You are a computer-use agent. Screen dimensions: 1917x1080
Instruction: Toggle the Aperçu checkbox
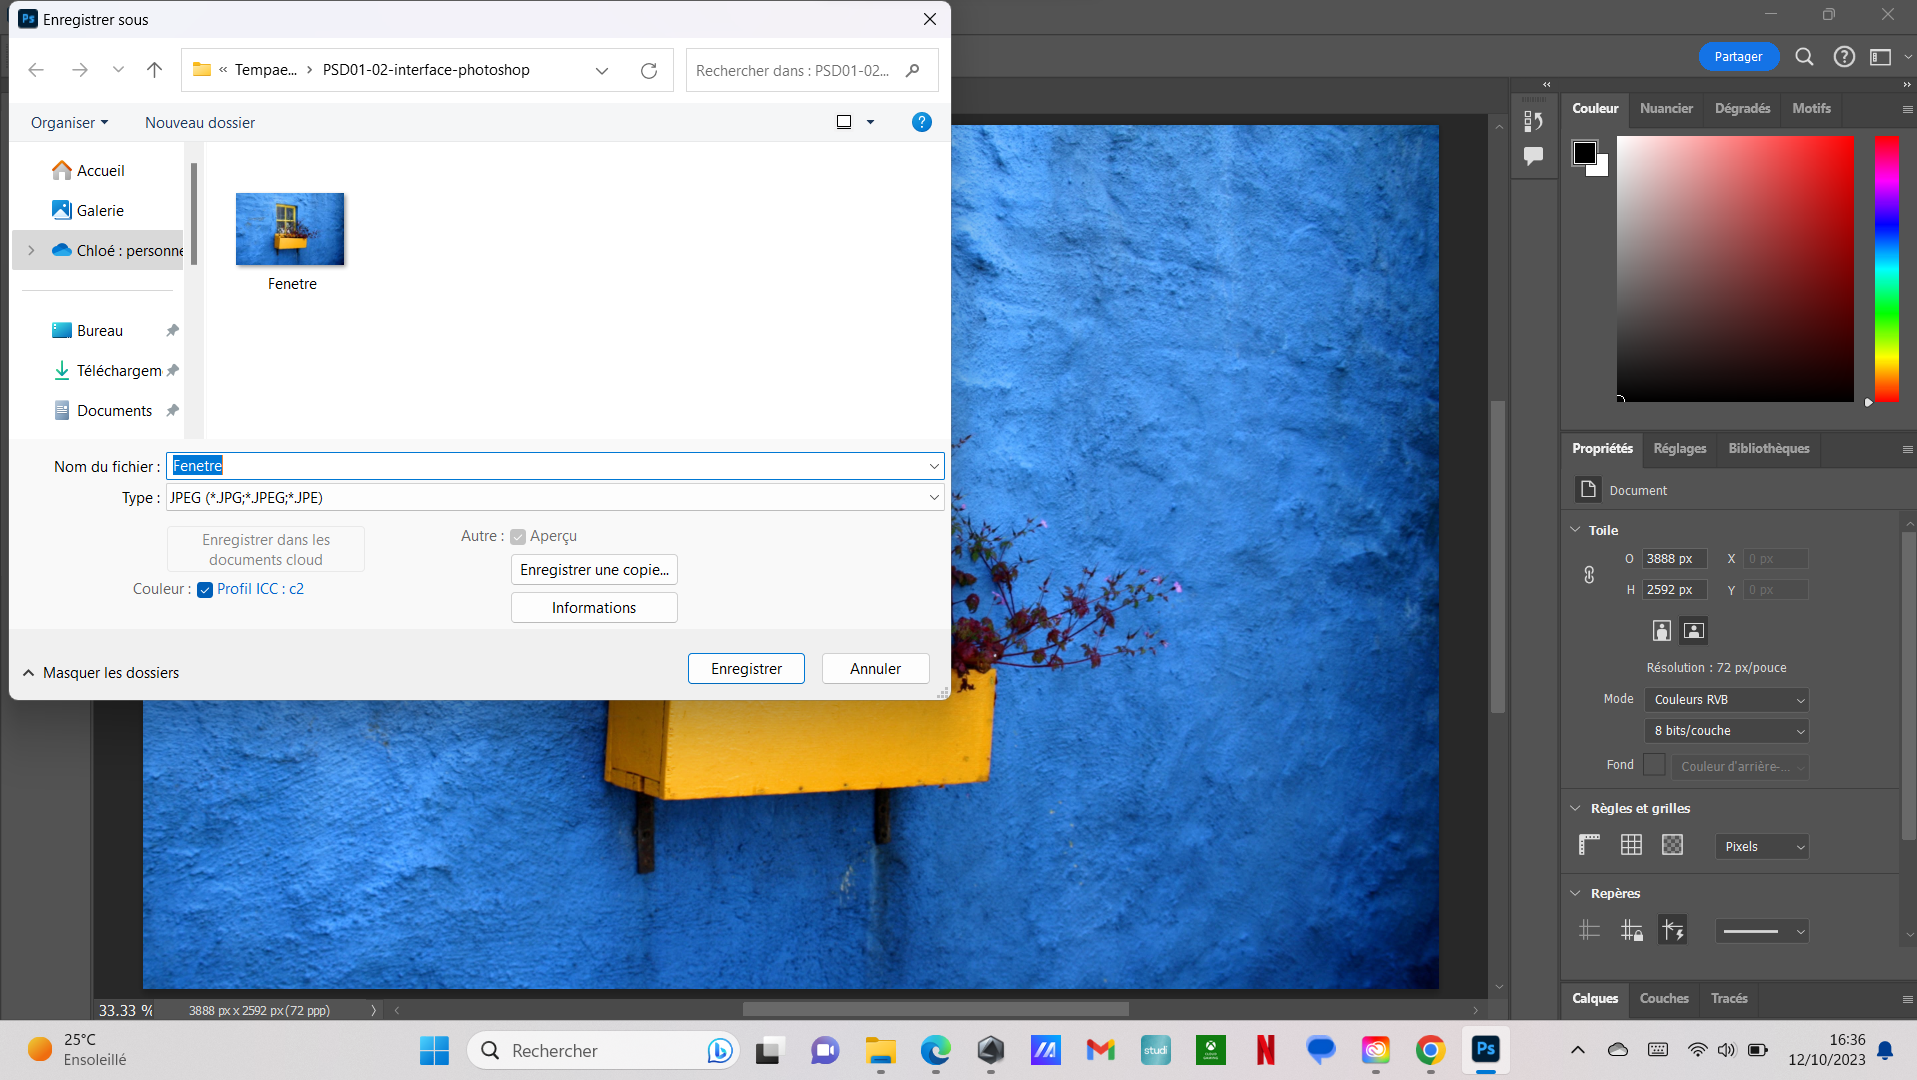(x=518, y=537)
